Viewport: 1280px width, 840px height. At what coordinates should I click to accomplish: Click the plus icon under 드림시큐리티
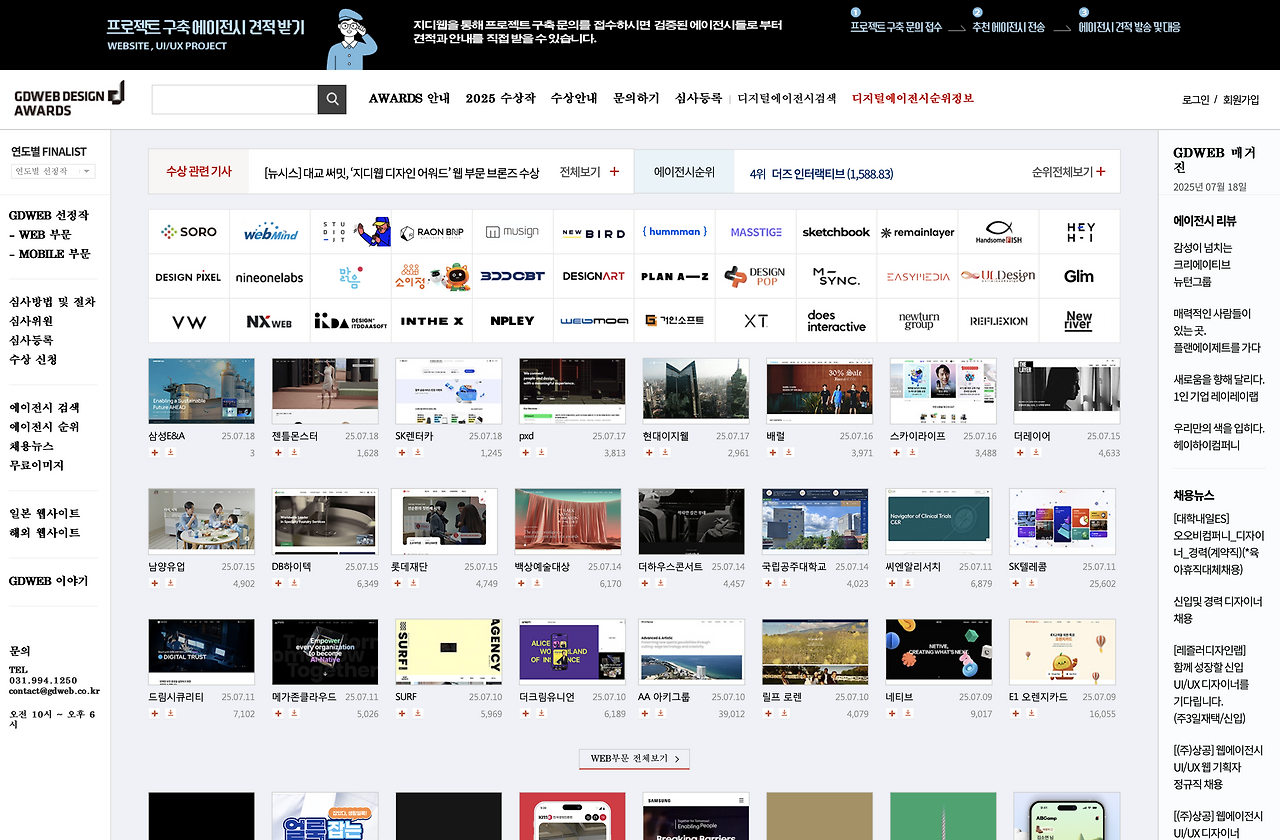[154, 713]
